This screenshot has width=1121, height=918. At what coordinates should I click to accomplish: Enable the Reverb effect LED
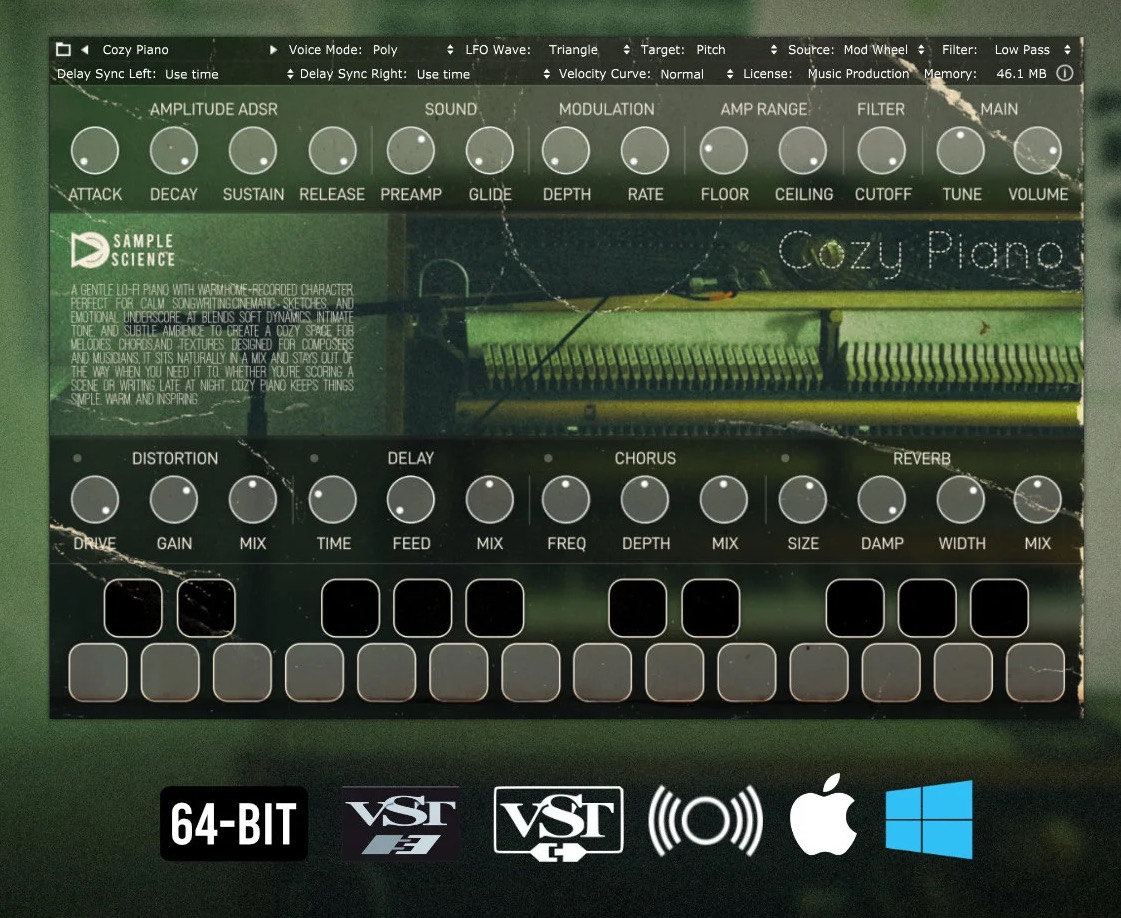(785, 459)
